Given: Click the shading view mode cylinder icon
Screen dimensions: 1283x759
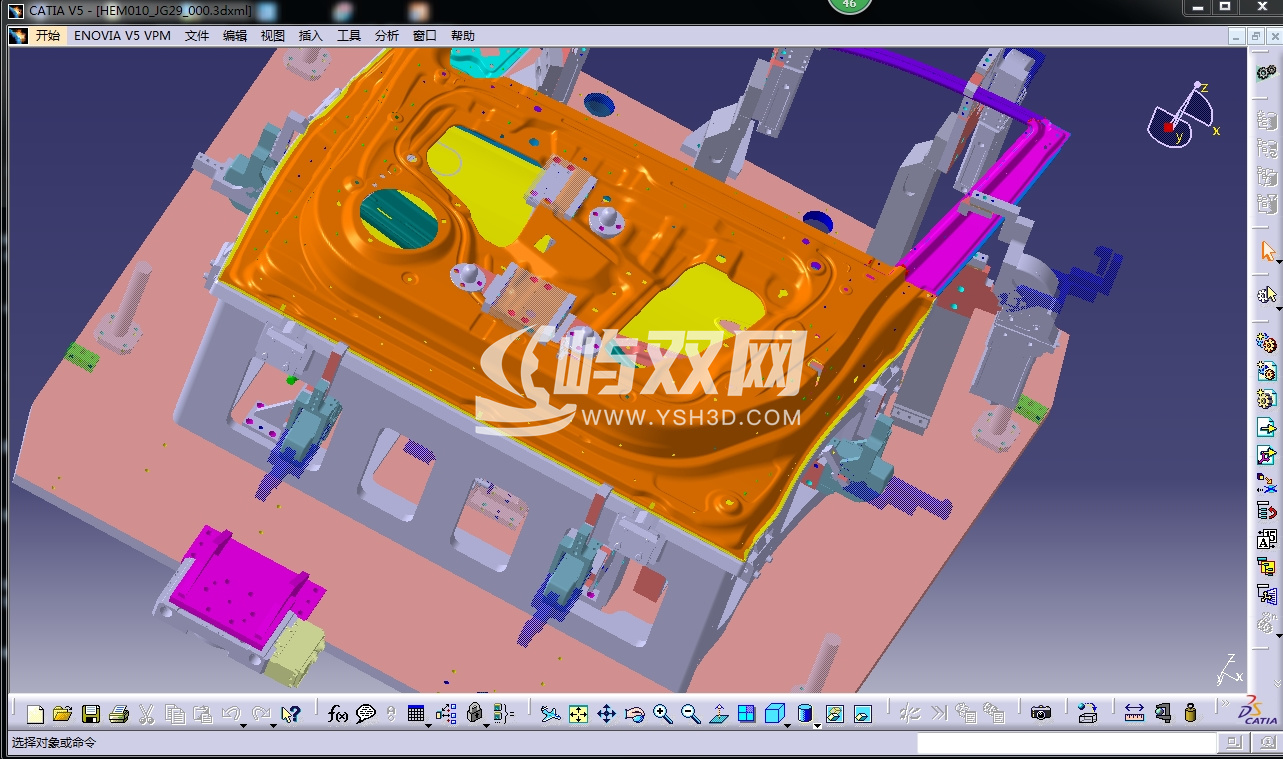Looking at the screenshot, I should [x=805, y=713].
